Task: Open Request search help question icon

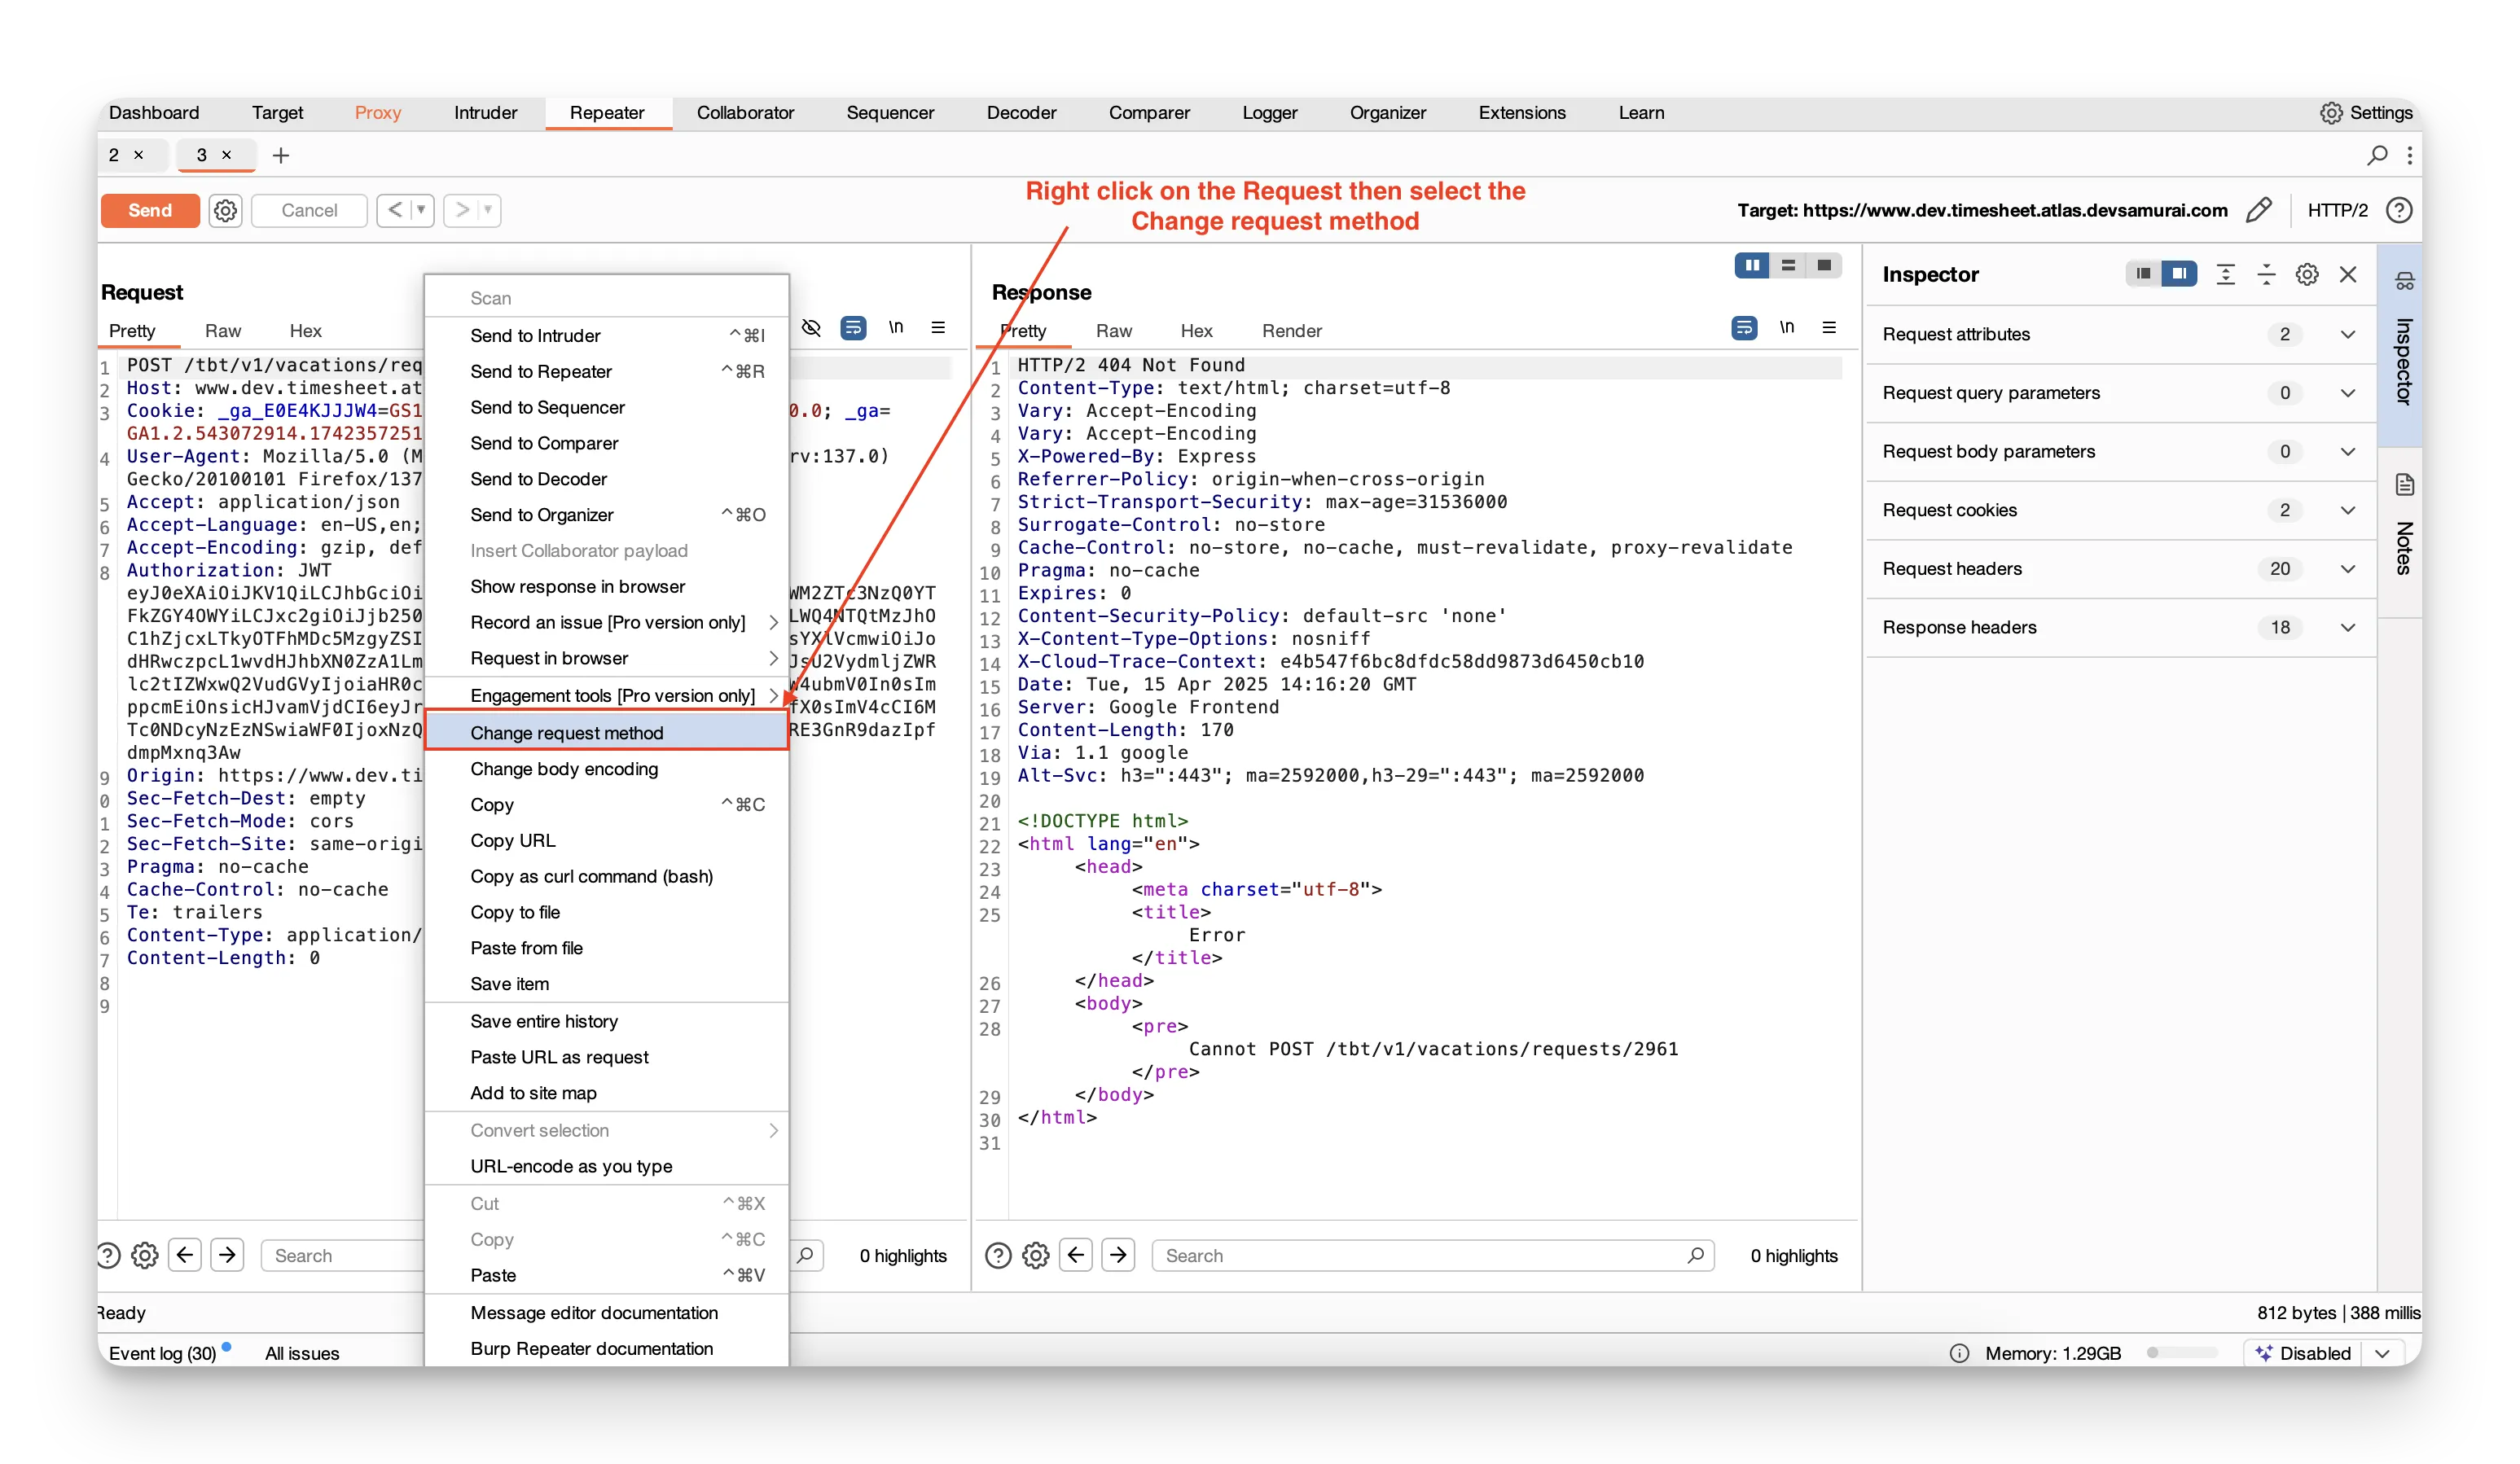Action: pyautogui.click(x=109, y=1256)
